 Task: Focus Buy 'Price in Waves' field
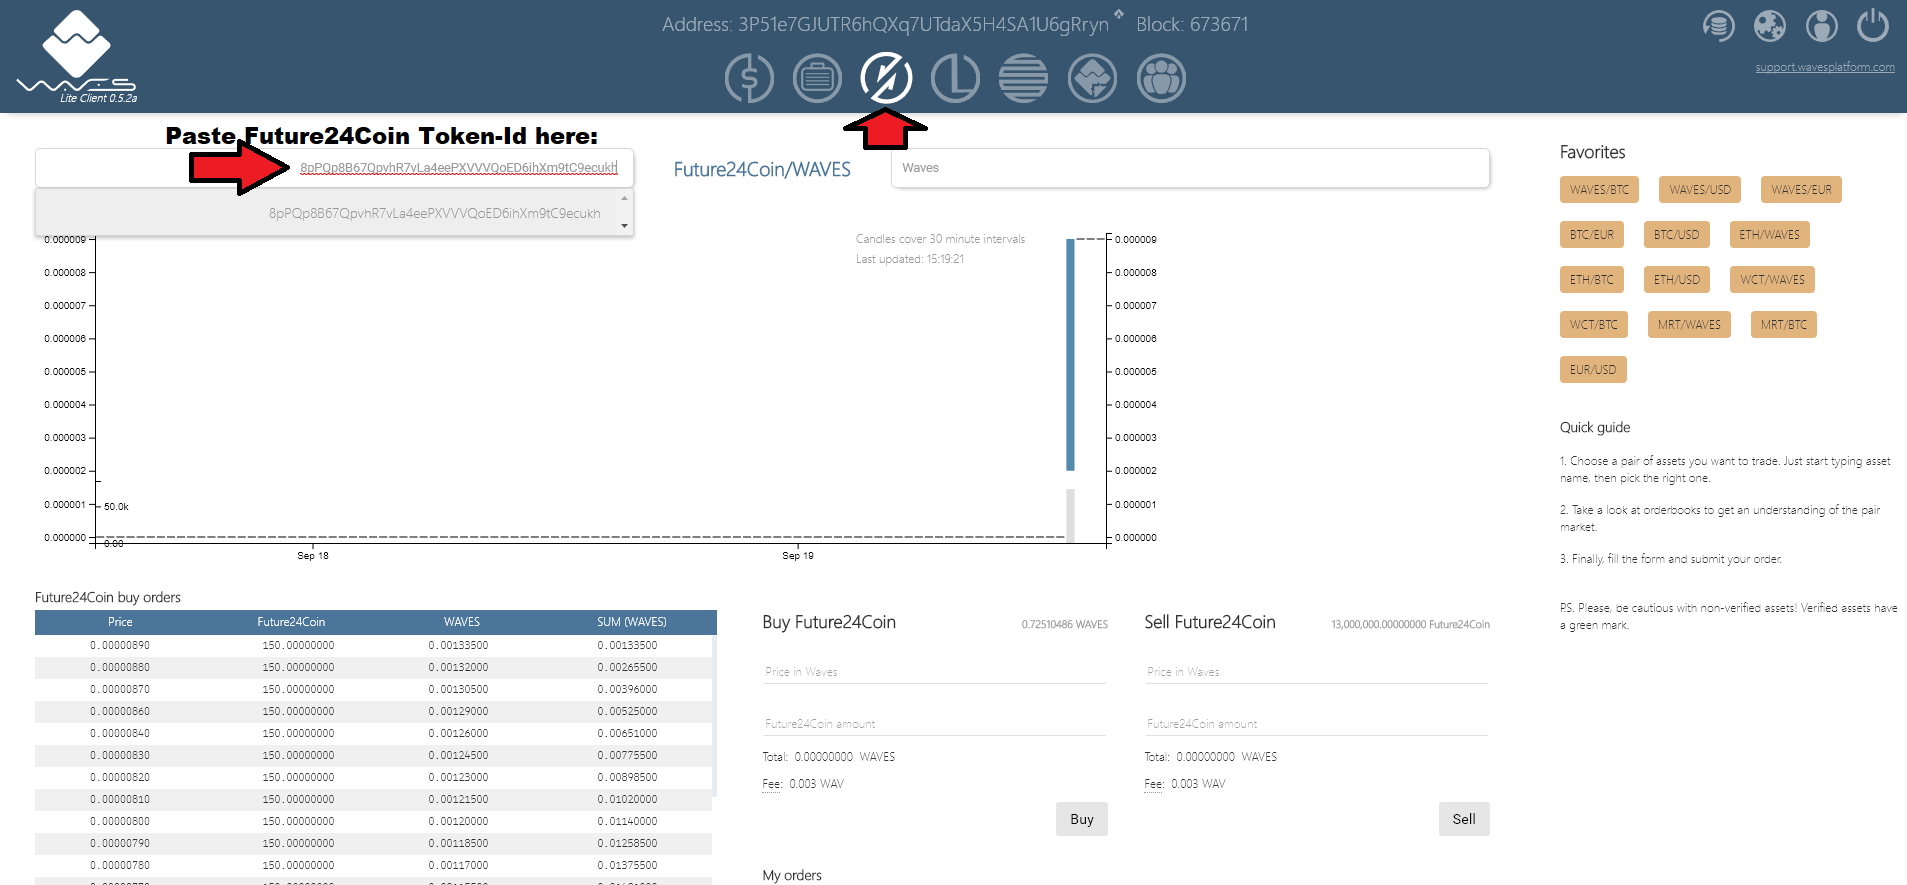[x=934, y=672]
